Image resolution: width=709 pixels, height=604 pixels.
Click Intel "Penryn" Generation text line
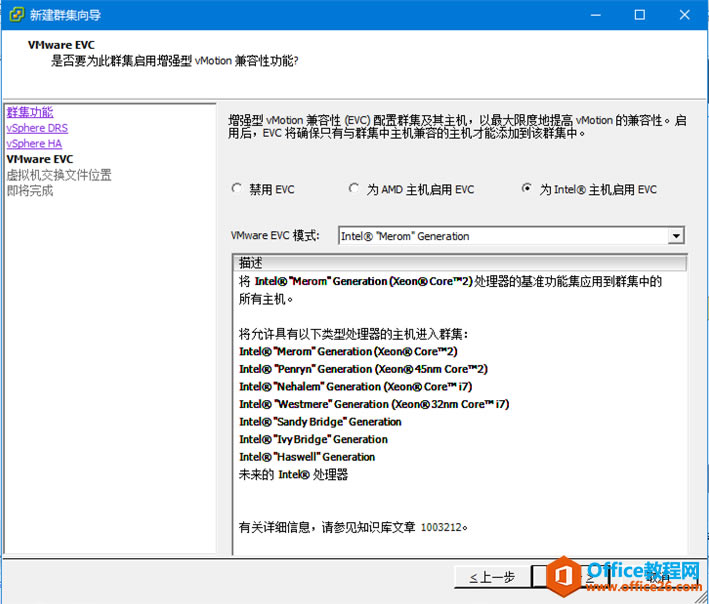tap(363, 369)
